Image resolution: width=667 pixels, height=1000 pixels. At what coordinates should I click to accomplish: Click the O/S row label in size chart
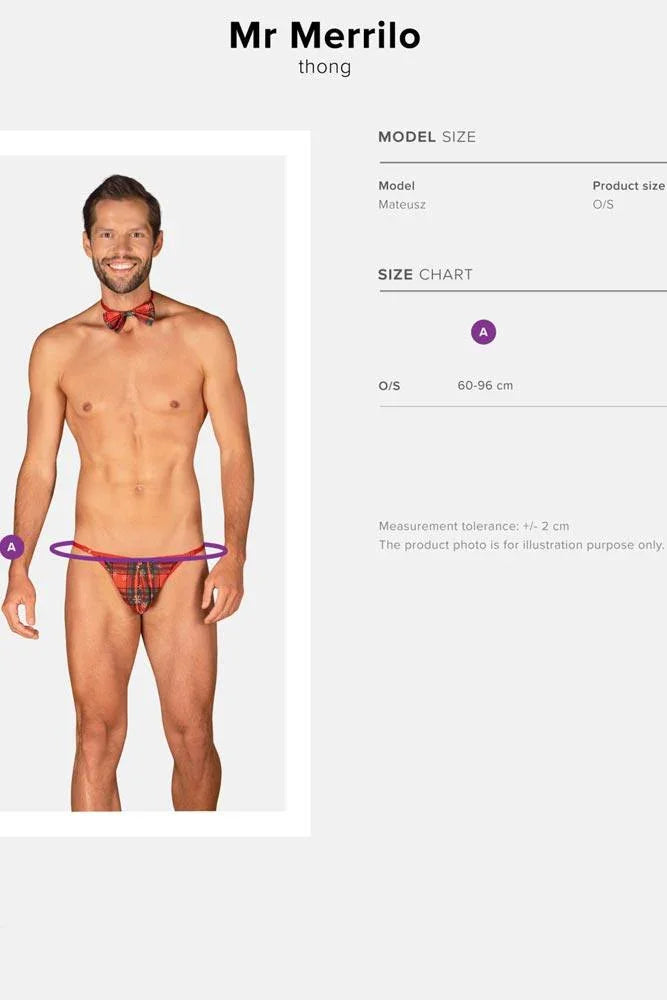click(x=389, y=386)
